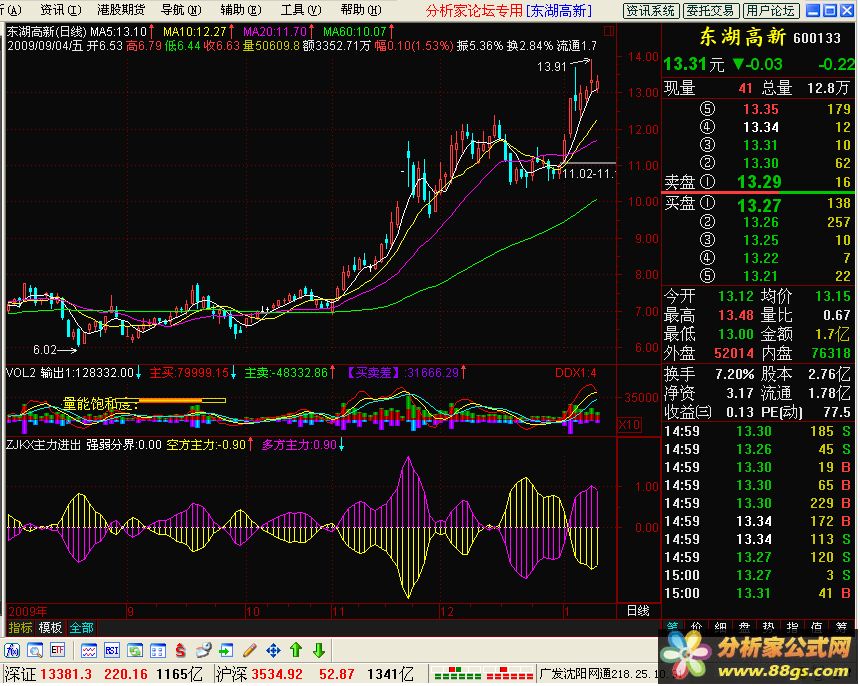Click the ZJKX主力进出 indicator label
Viewport: 860px width, 686px height.
pyautogui.click(x=44, y=445)
